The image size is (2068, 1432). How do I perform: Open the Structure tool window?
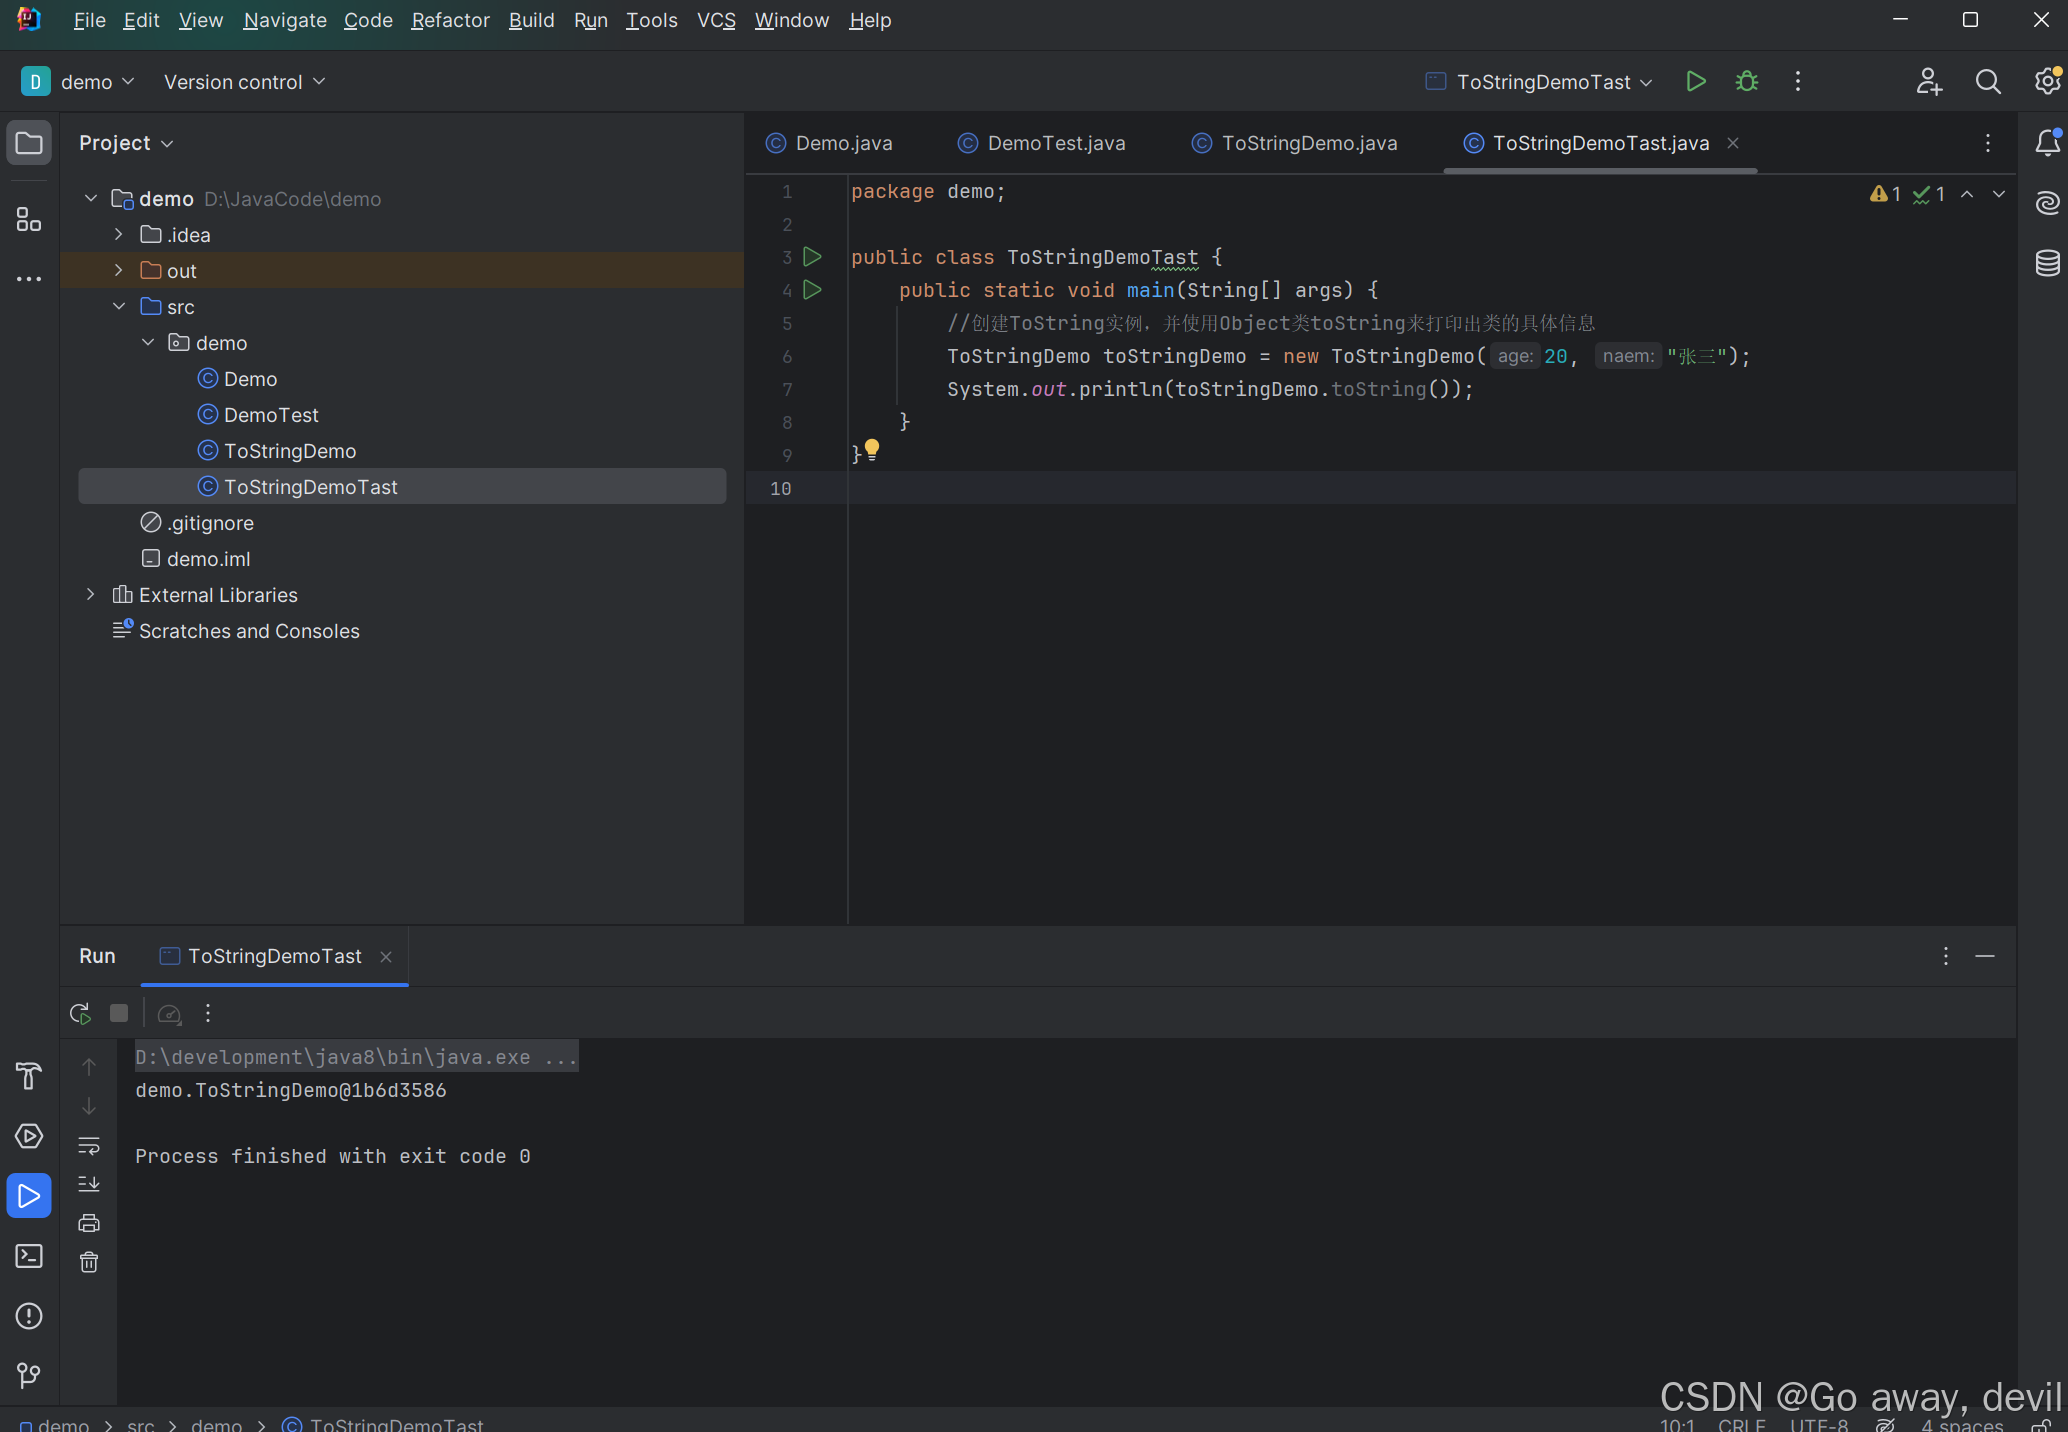[x=29, y=219]
